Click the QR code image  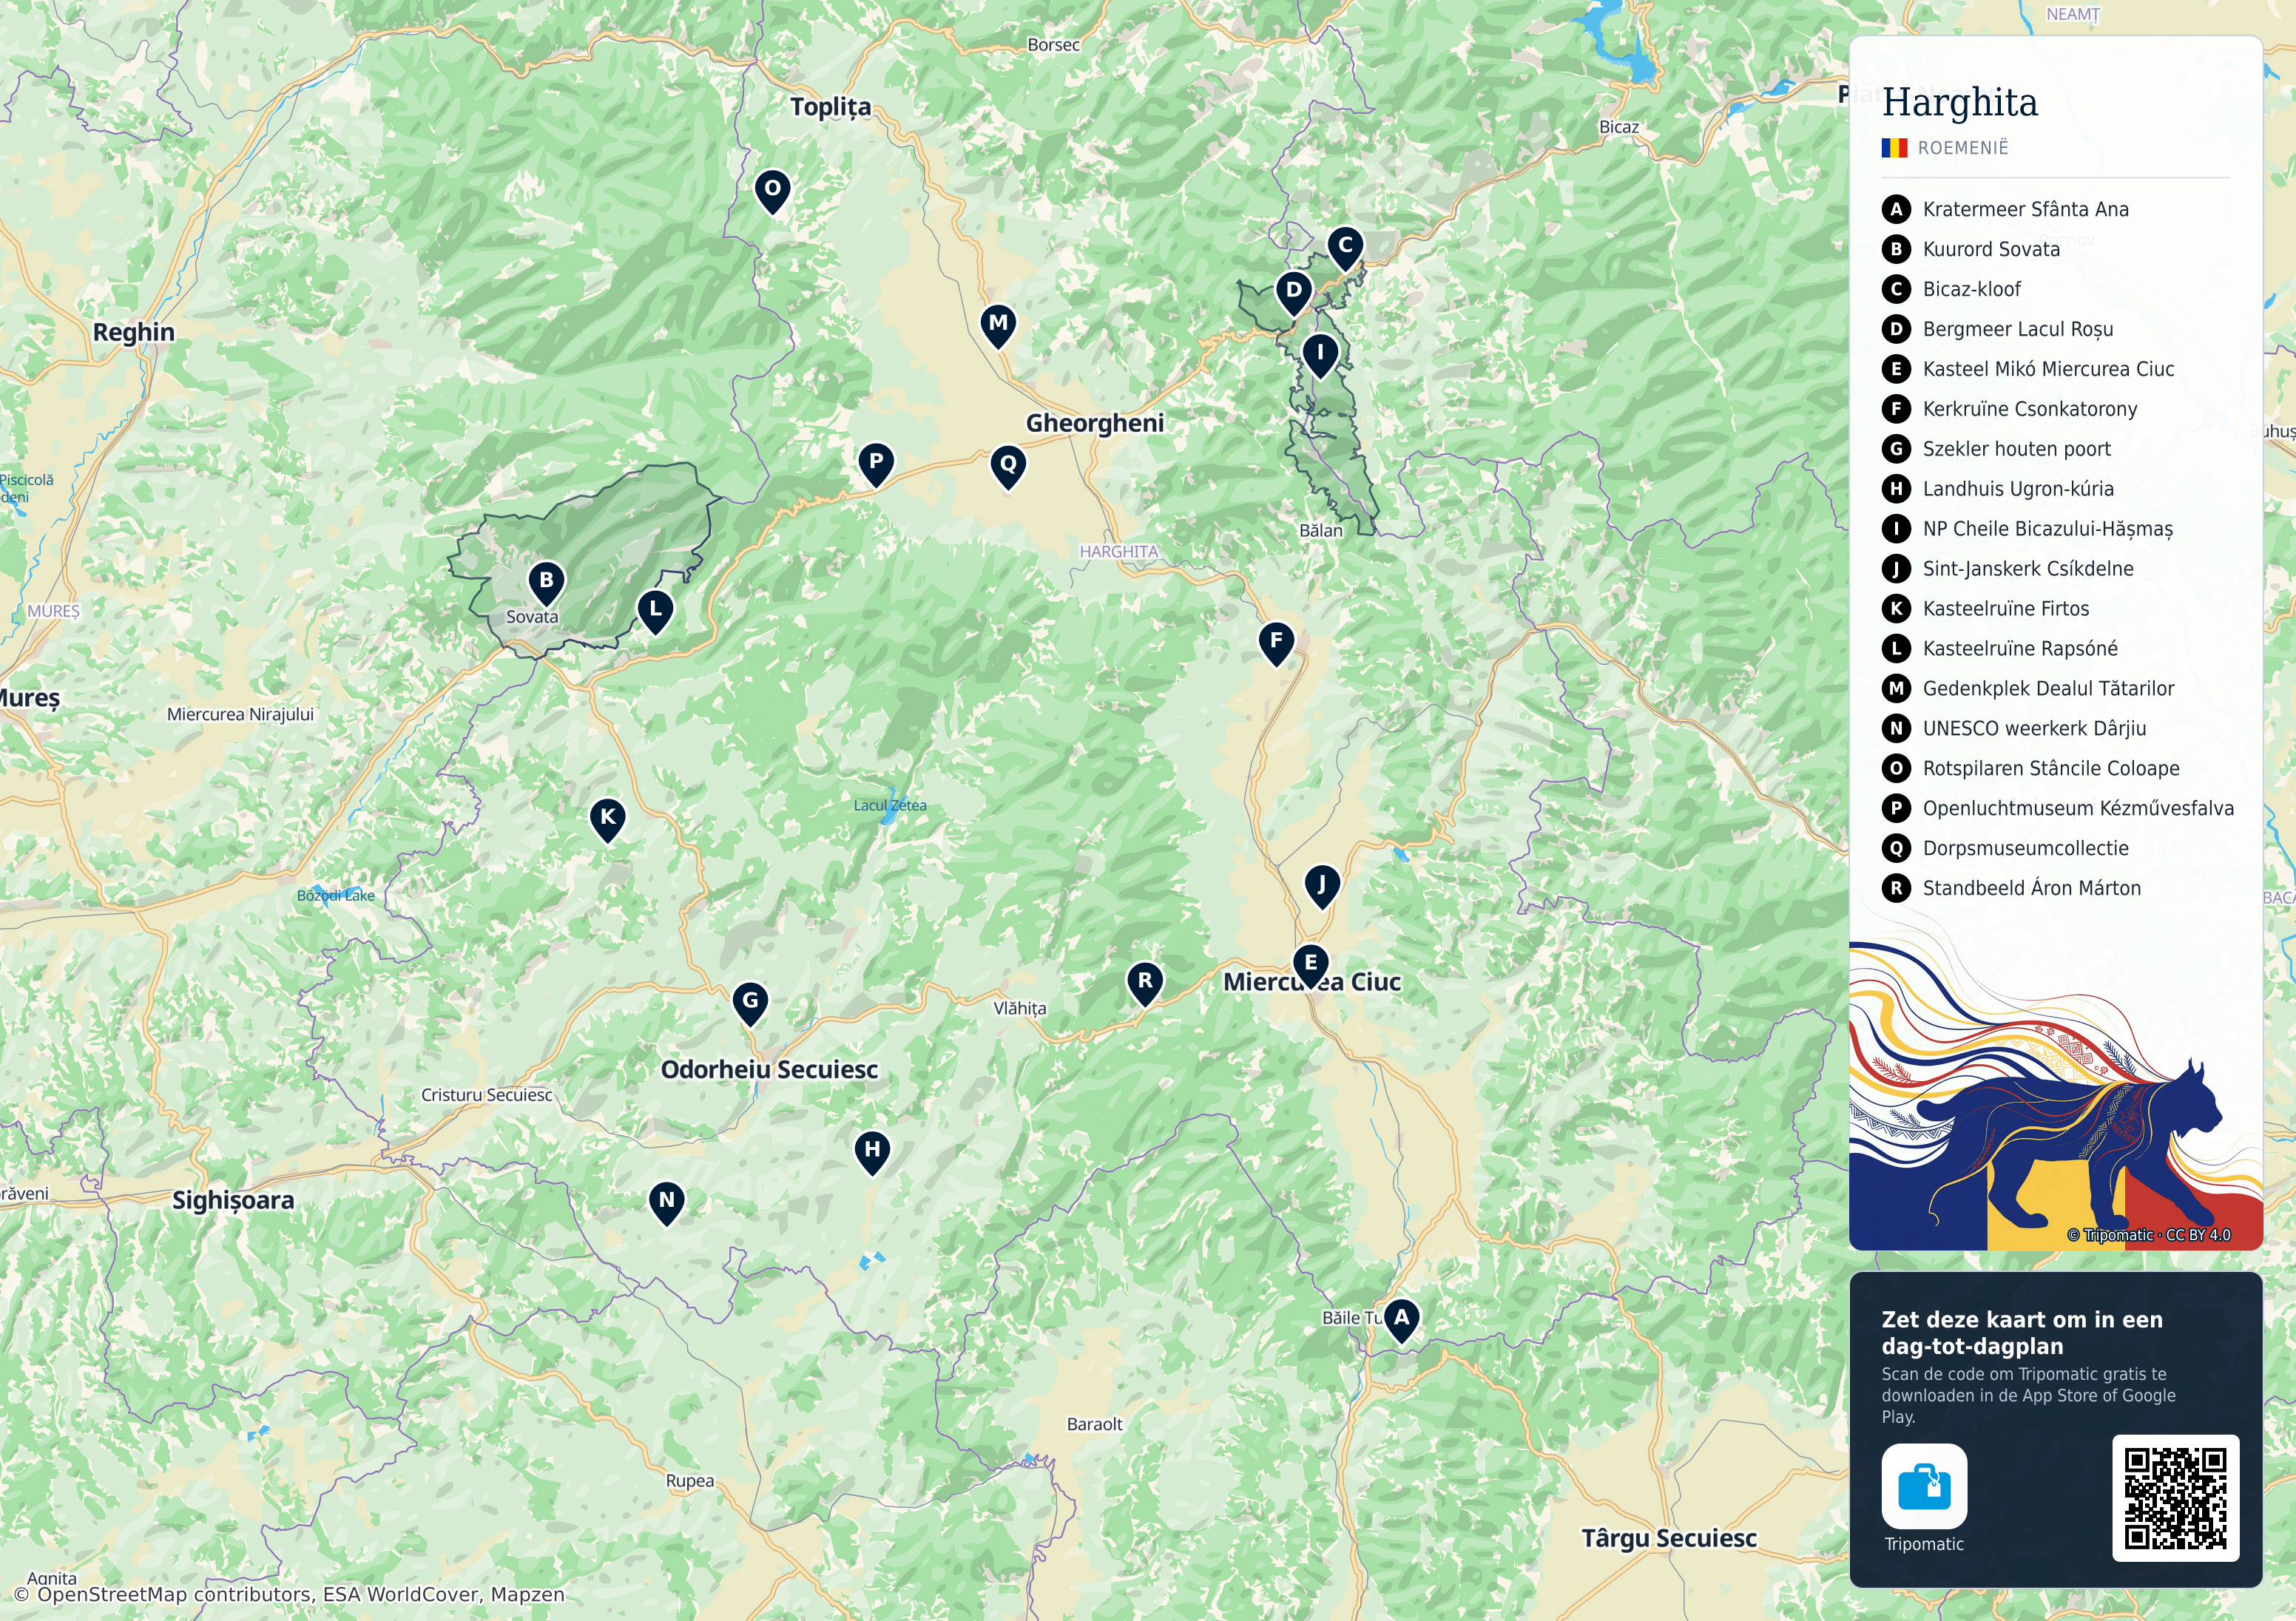2175,1498
